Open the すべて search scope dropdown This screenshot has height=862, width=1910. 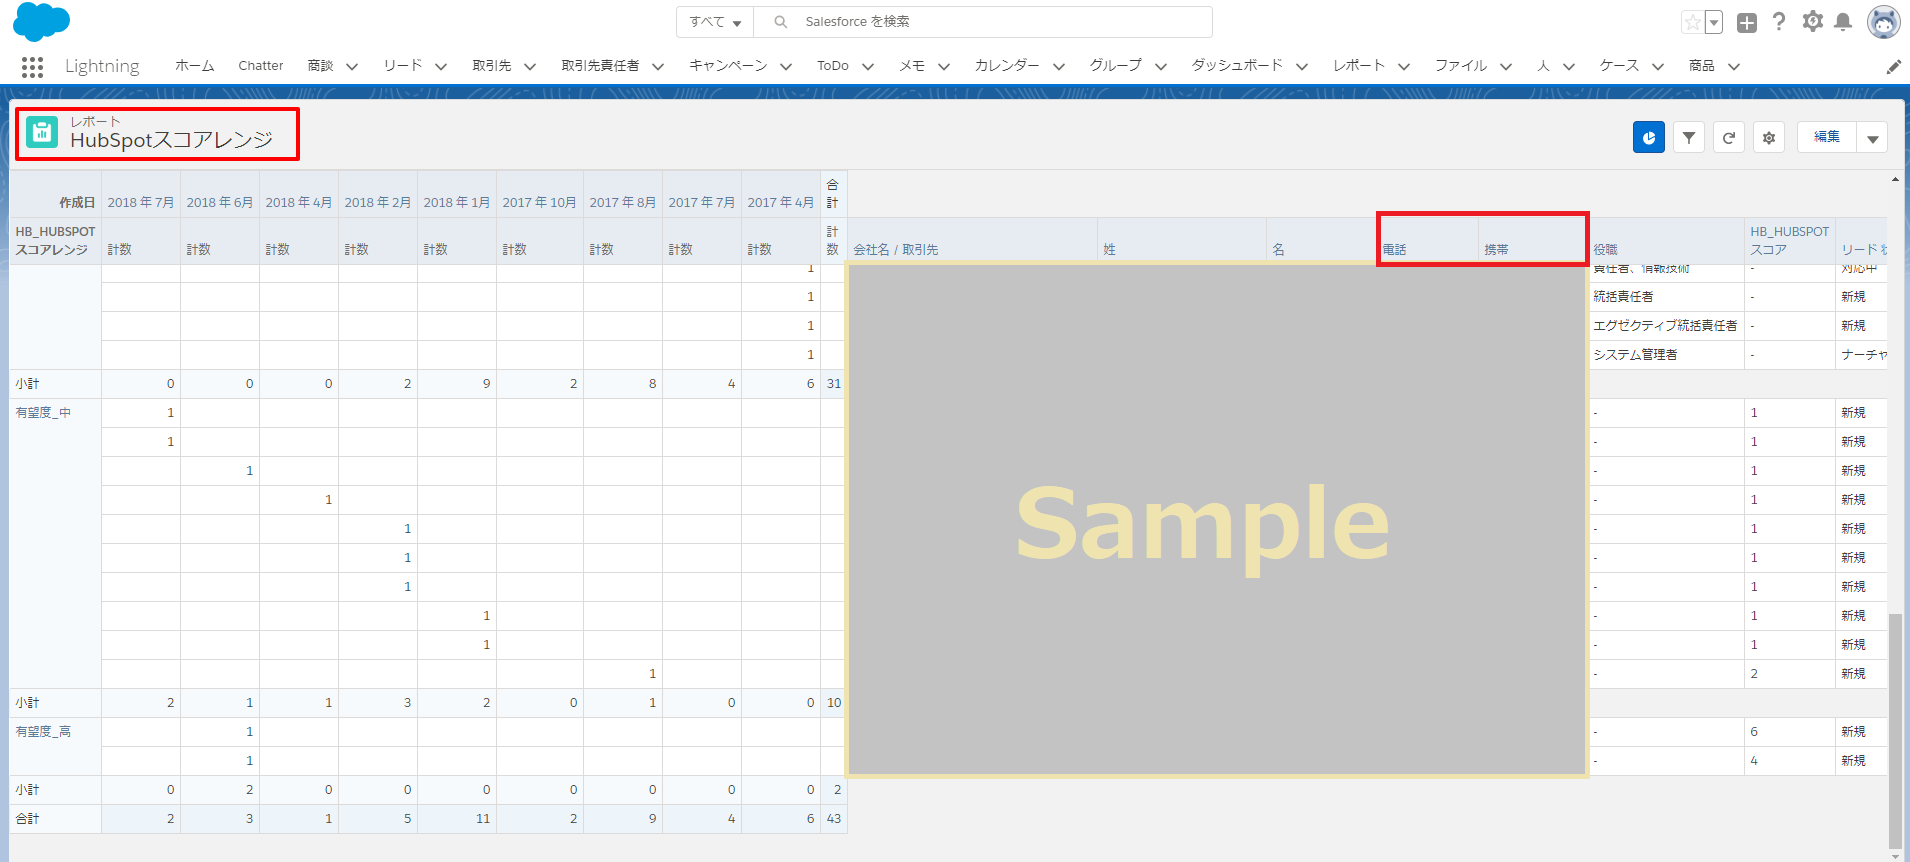715,22
